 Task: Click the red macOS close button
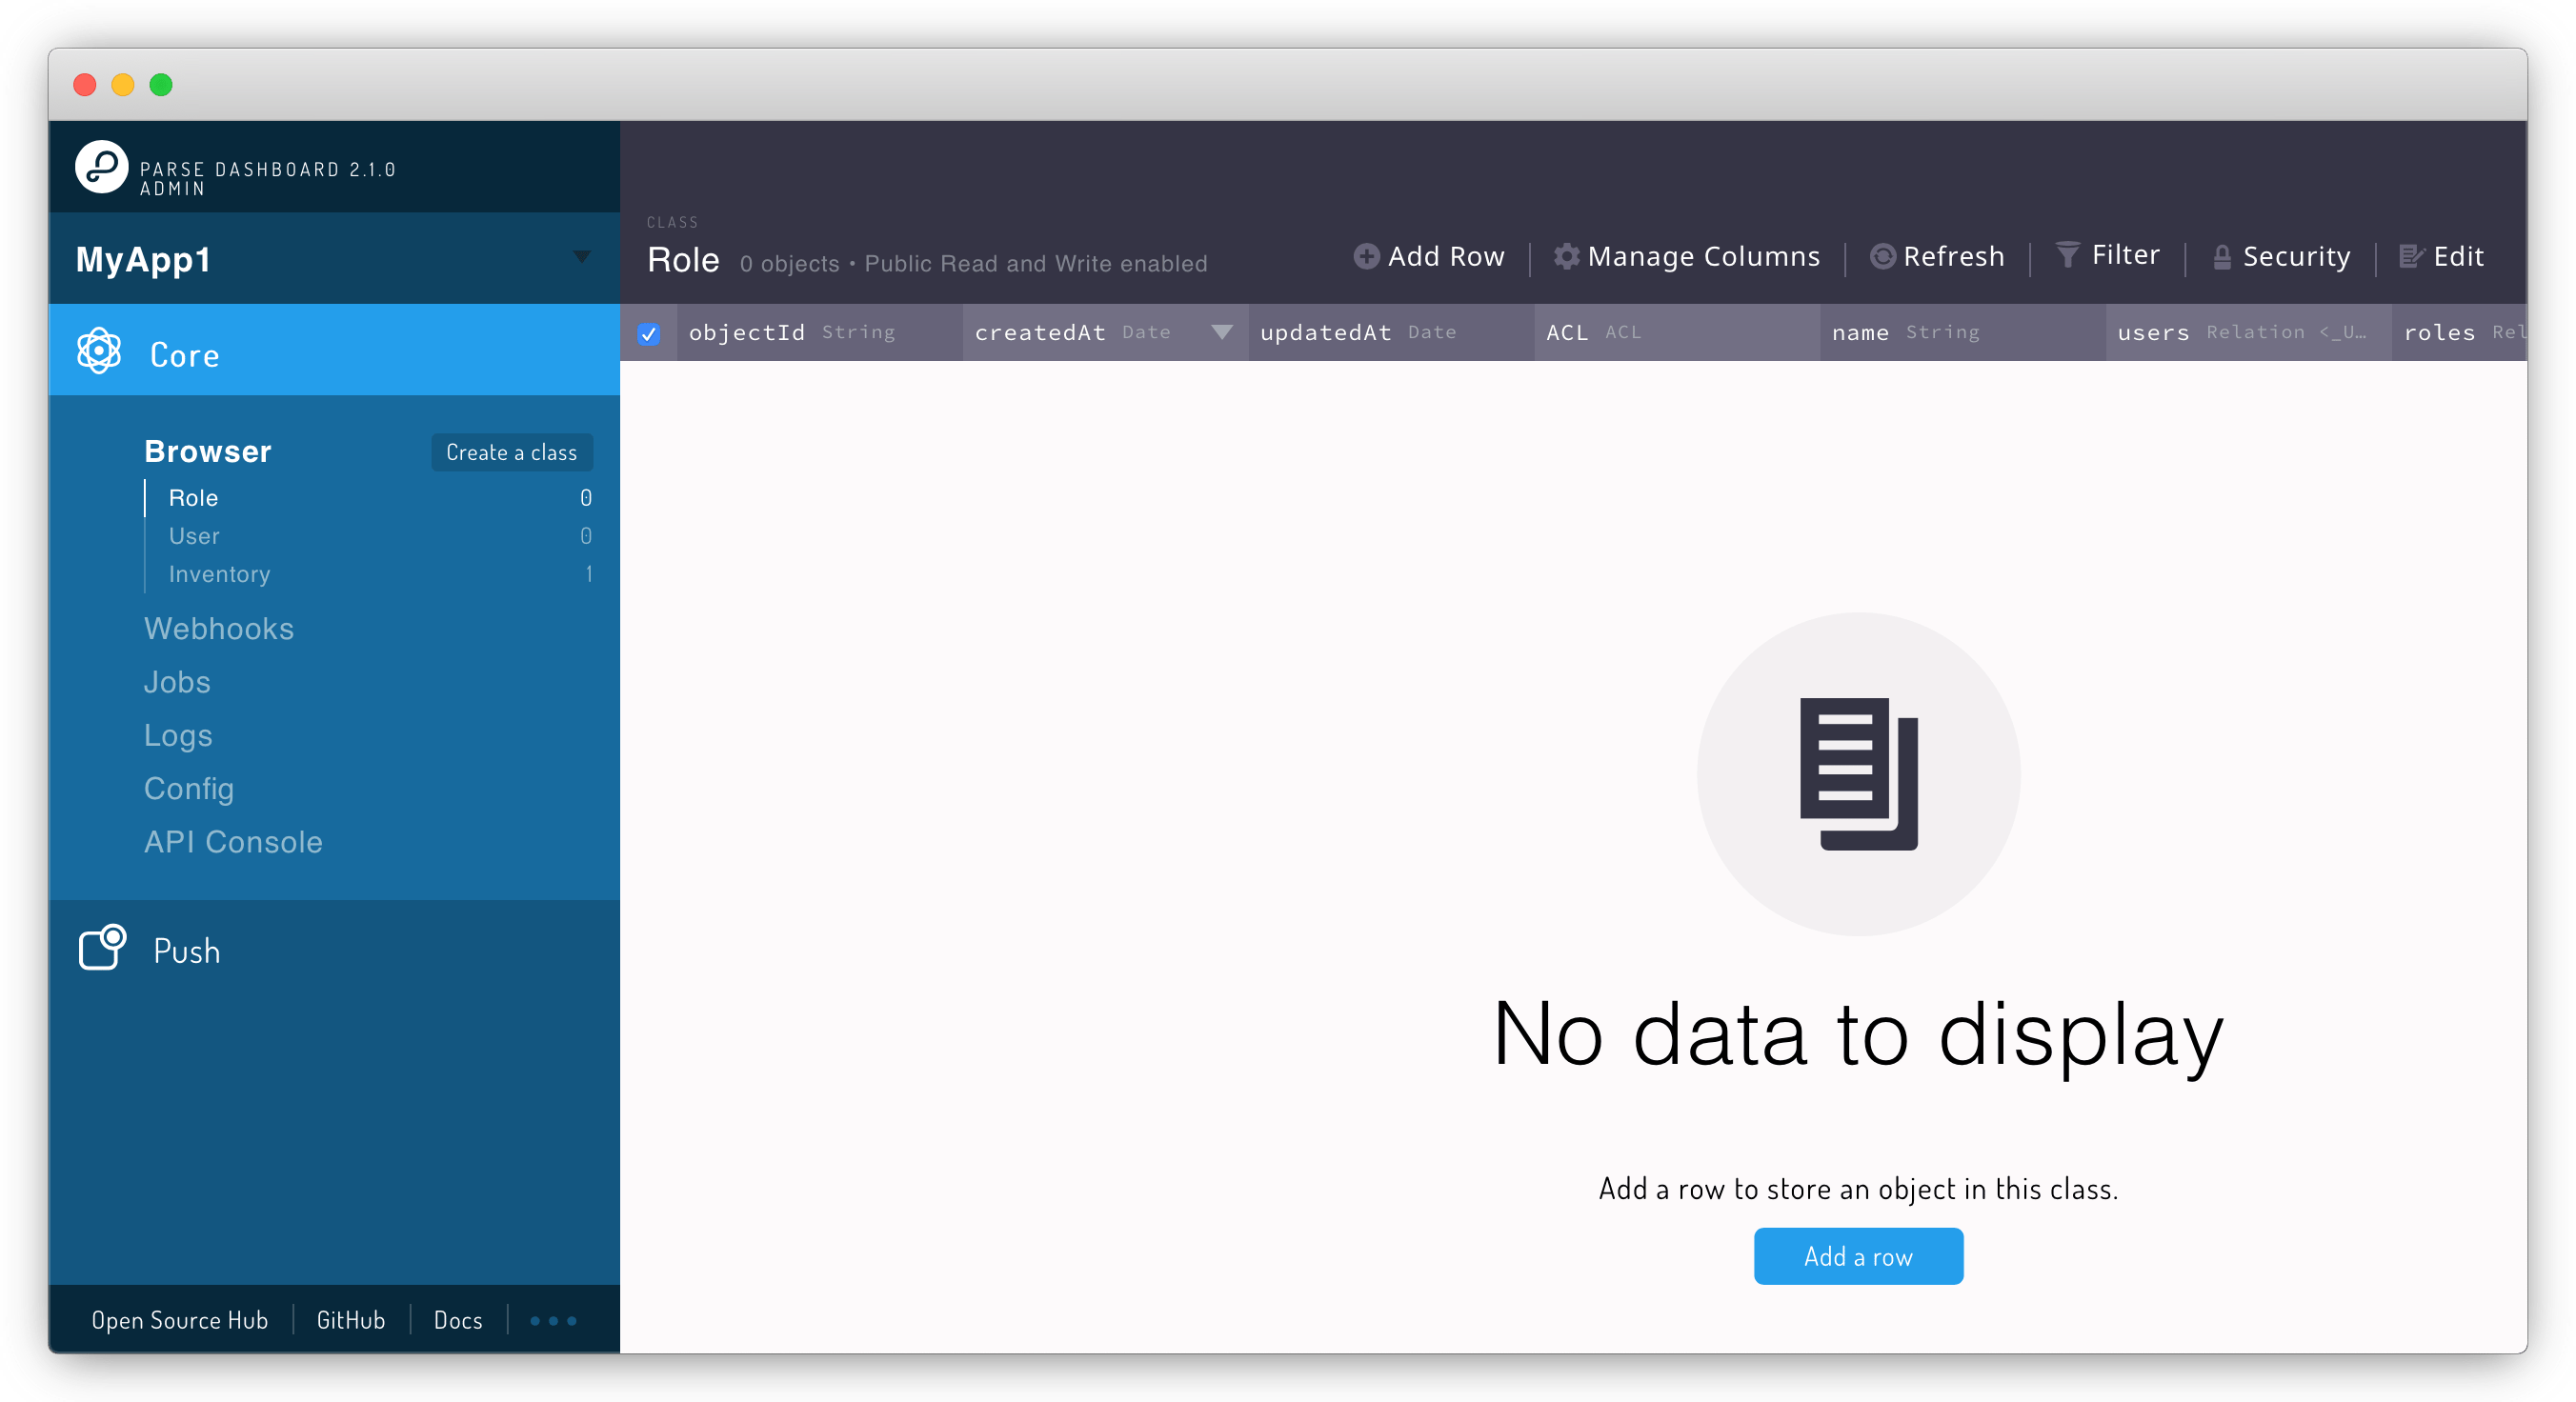(85, 85)
